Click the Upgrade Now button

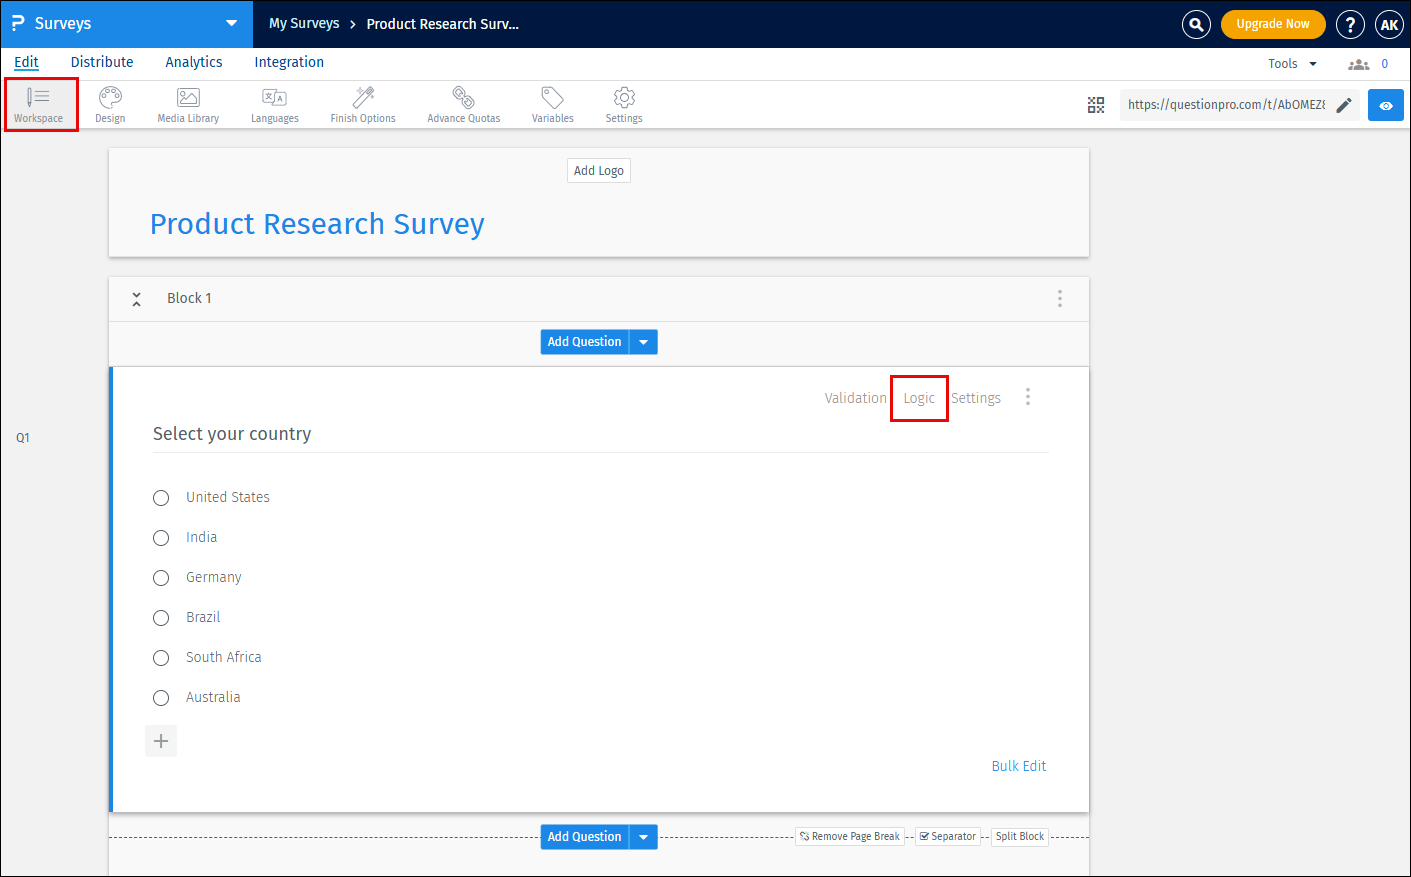click(x=1272, y=23)
